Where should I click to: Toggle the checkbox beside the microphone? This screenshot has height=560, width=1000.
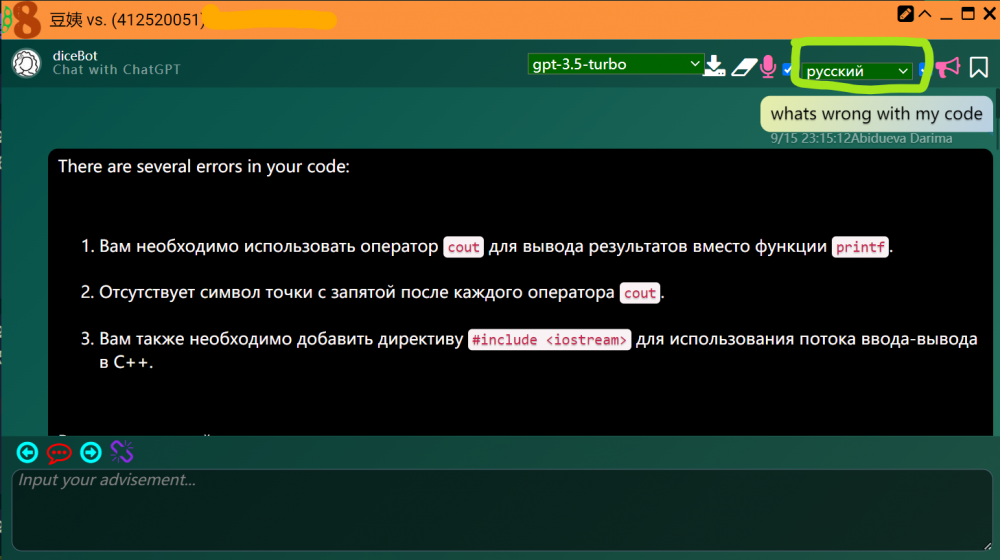click(x=788, y=69)
